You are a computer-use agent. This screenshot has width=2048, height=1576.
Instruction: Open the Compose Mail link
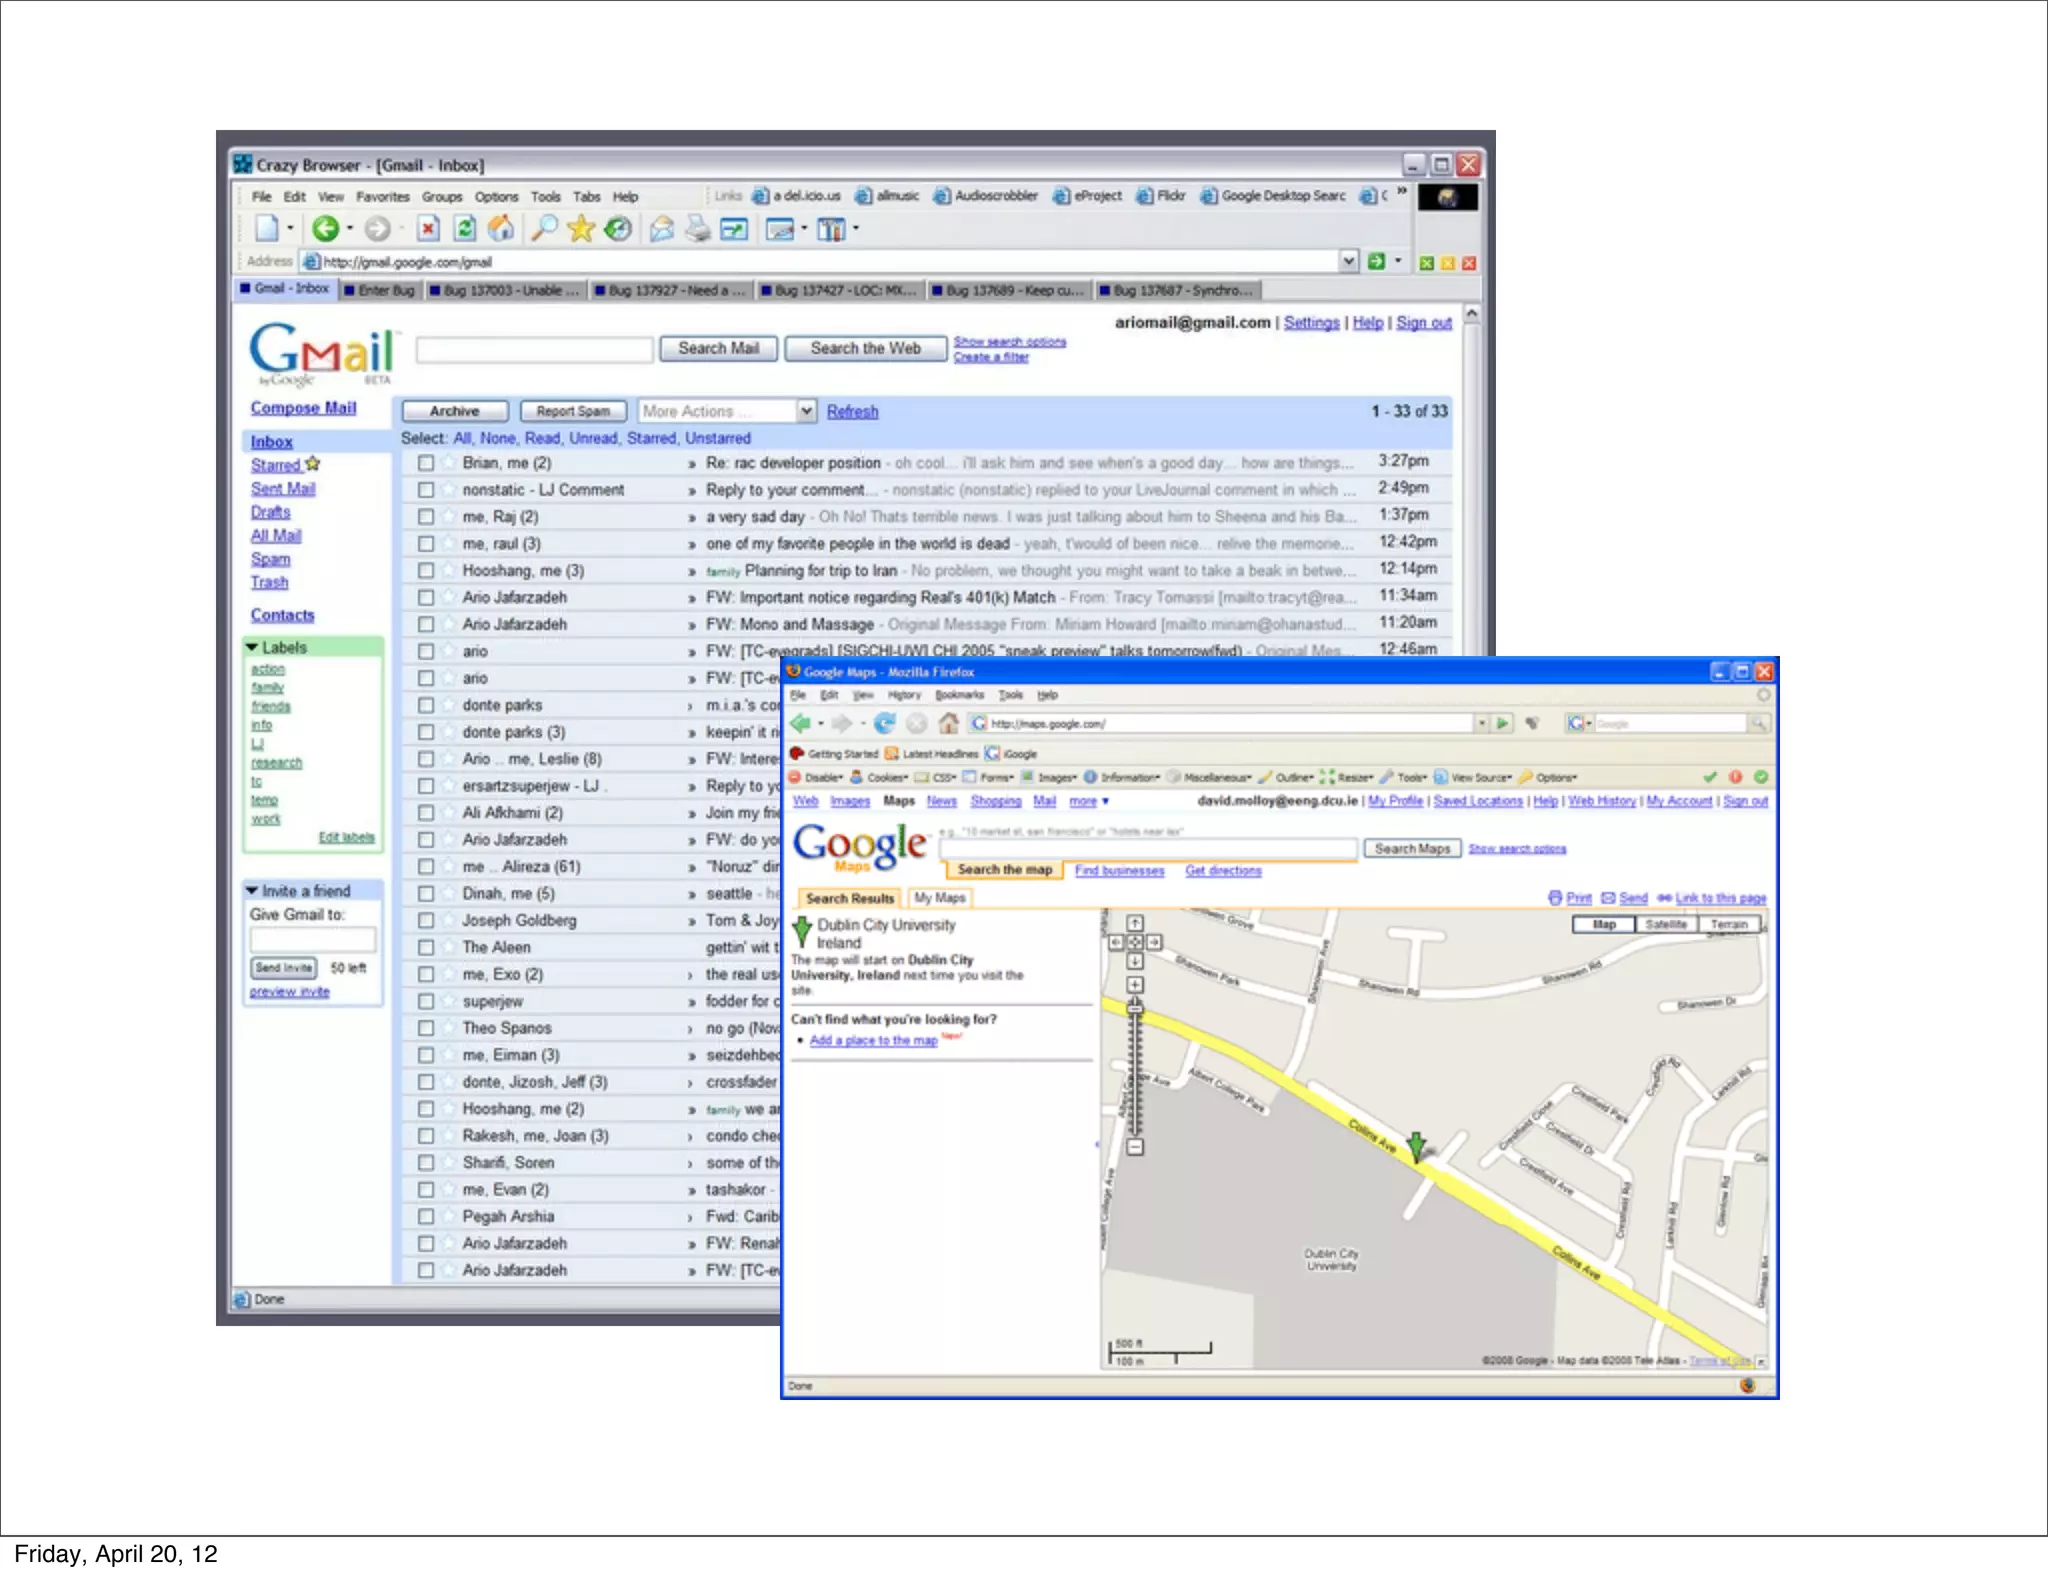[303, 408]
